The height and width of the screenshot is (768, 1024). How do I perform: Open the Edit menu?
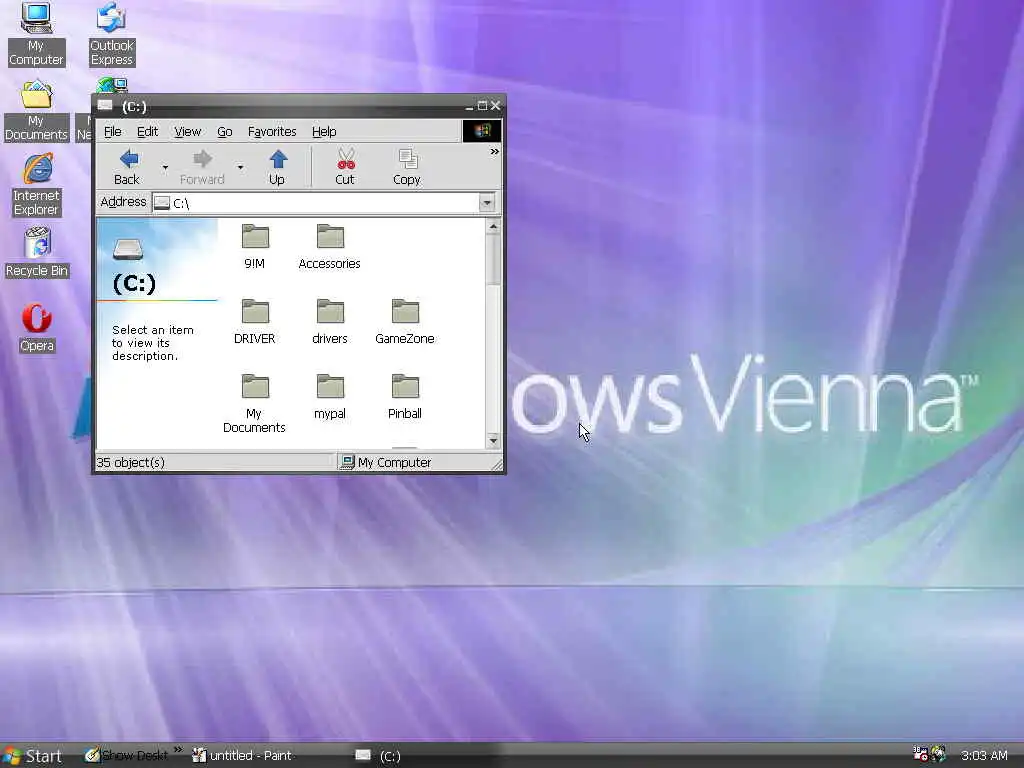(147, 131)
